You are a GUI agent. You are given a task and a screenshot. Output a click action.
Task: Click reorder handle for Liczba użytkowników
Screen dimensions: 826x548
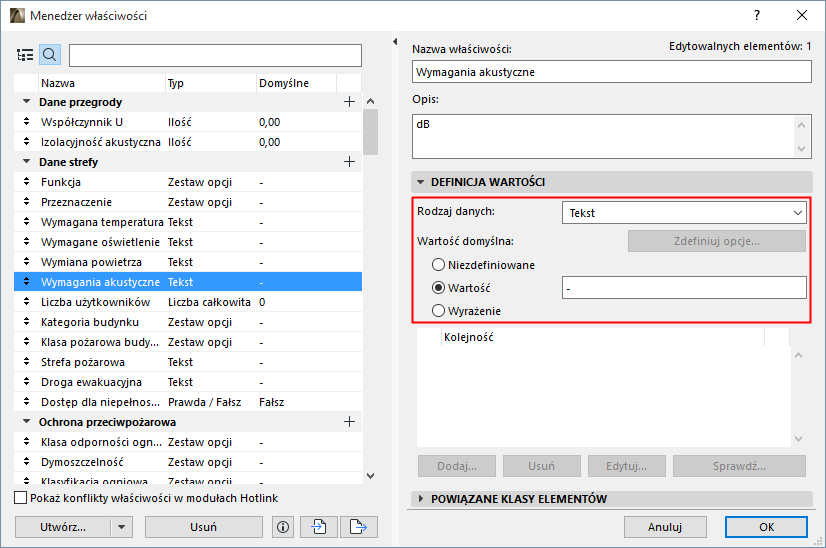click(x=26, y=302)
